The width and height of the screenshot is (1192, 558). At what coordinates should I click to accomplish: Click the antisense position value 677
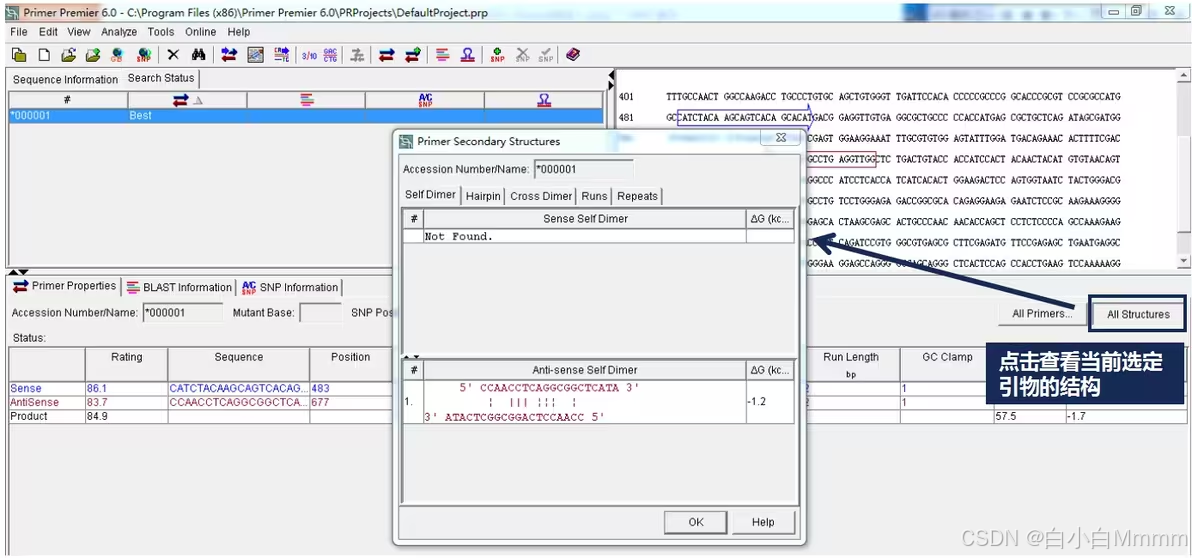(x=321, y=402)
